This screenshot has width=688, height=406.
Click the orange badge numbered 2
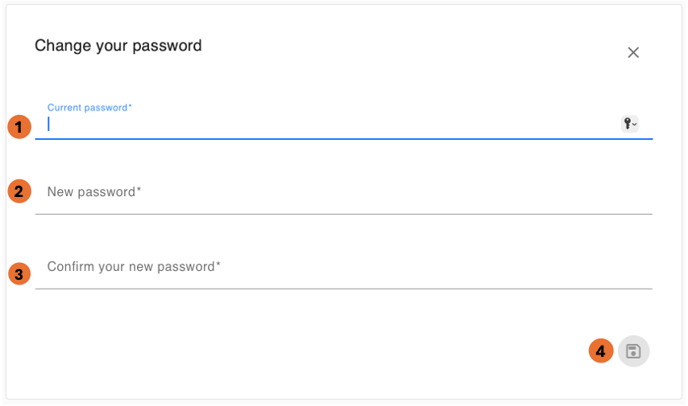click(19, 191)
